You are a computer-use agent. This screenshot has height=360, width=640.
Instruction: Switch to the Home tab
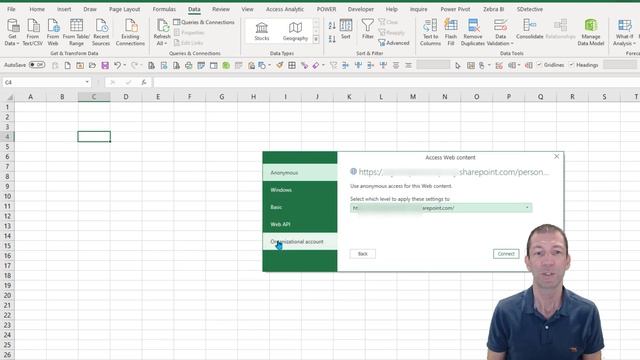coord(37,9)
